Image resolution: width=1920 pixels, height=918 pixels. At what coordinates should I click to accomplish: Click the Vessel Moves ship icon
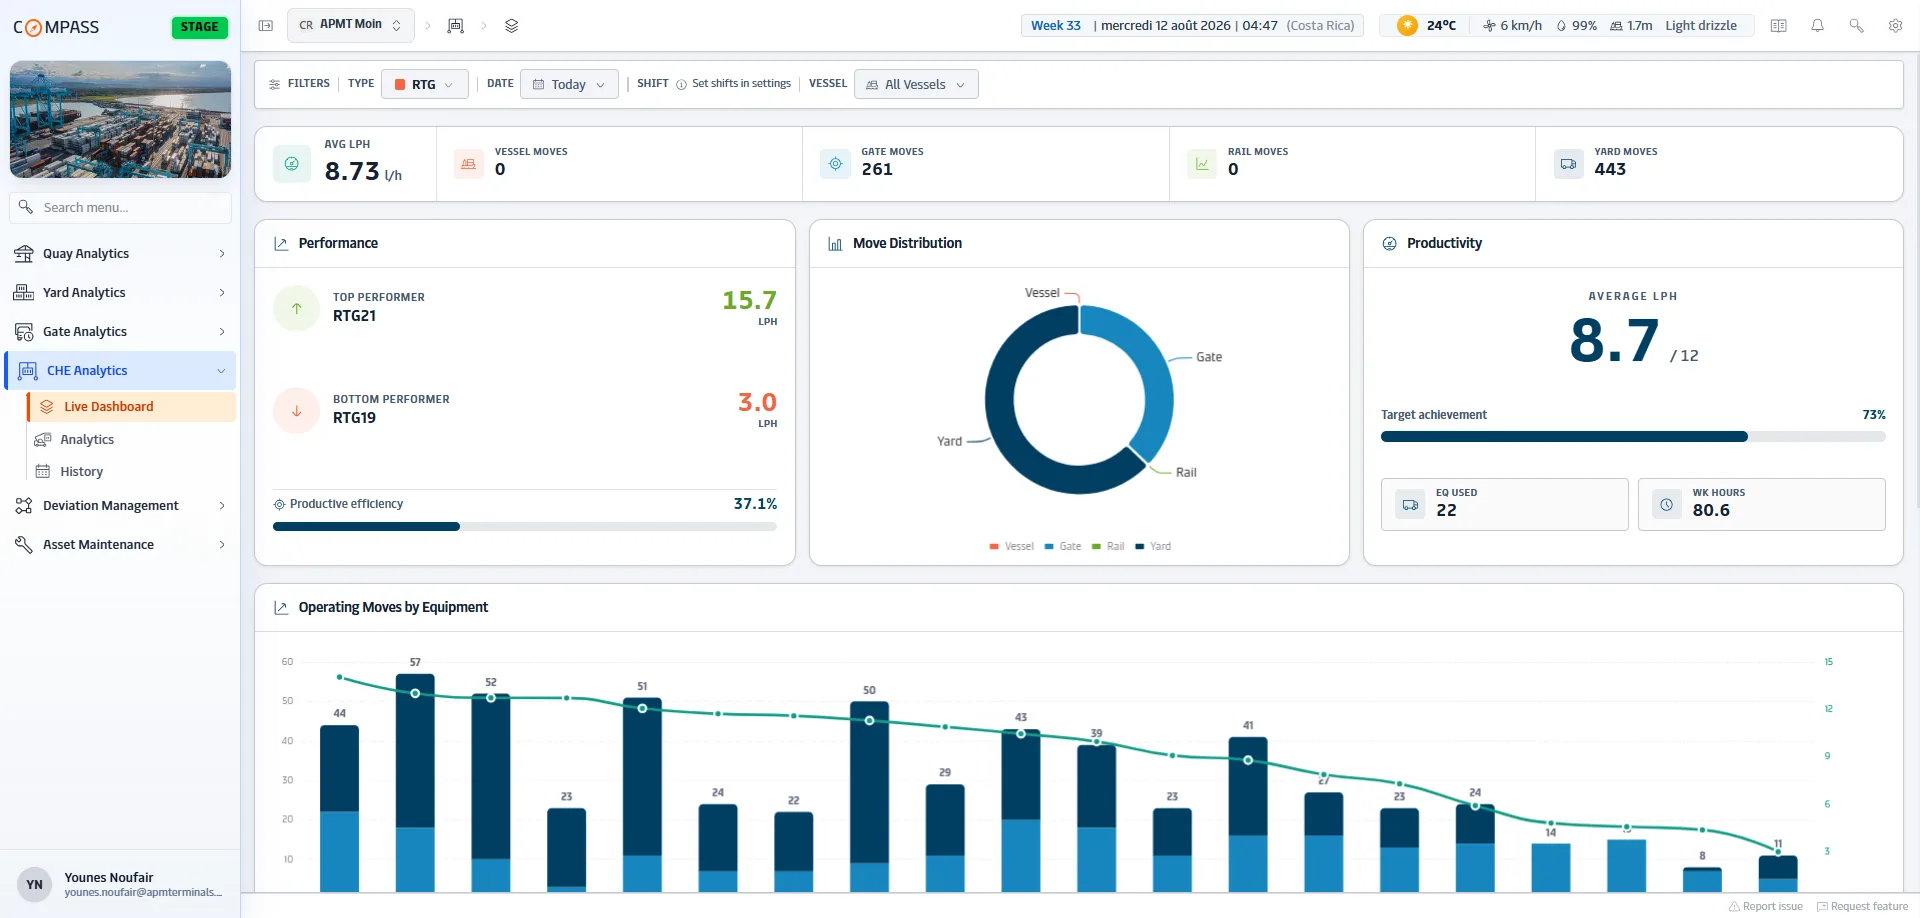(x=469, y=164)
